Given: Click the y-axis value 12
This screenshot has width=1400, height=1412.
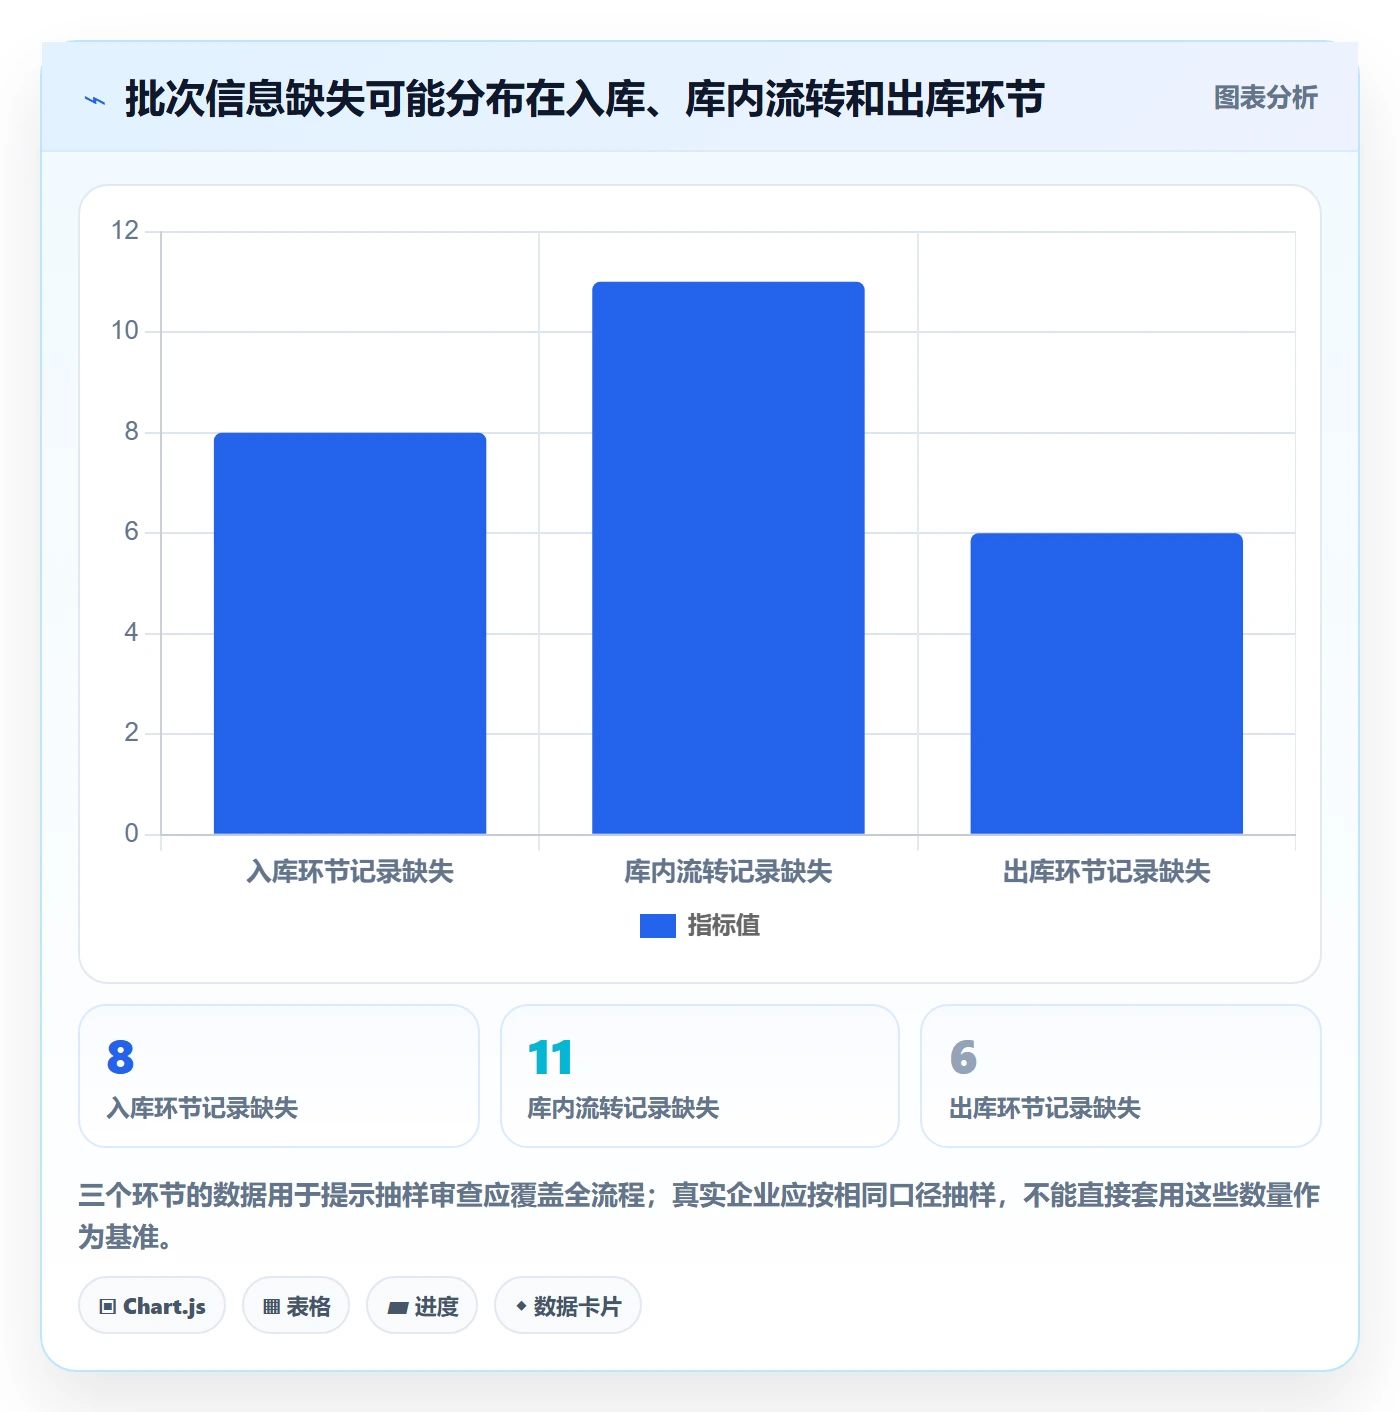Looking at the screenshot, I should point(125,231).
